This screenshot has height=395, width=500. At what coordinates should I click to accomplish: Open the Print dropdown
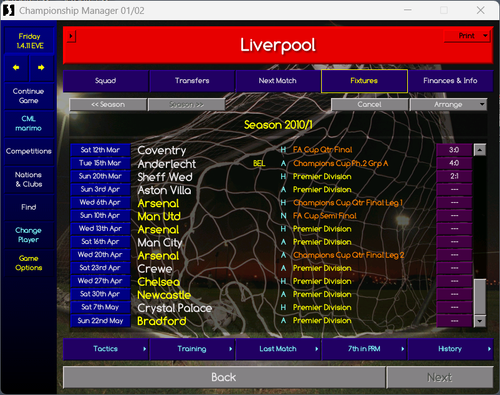467,36
